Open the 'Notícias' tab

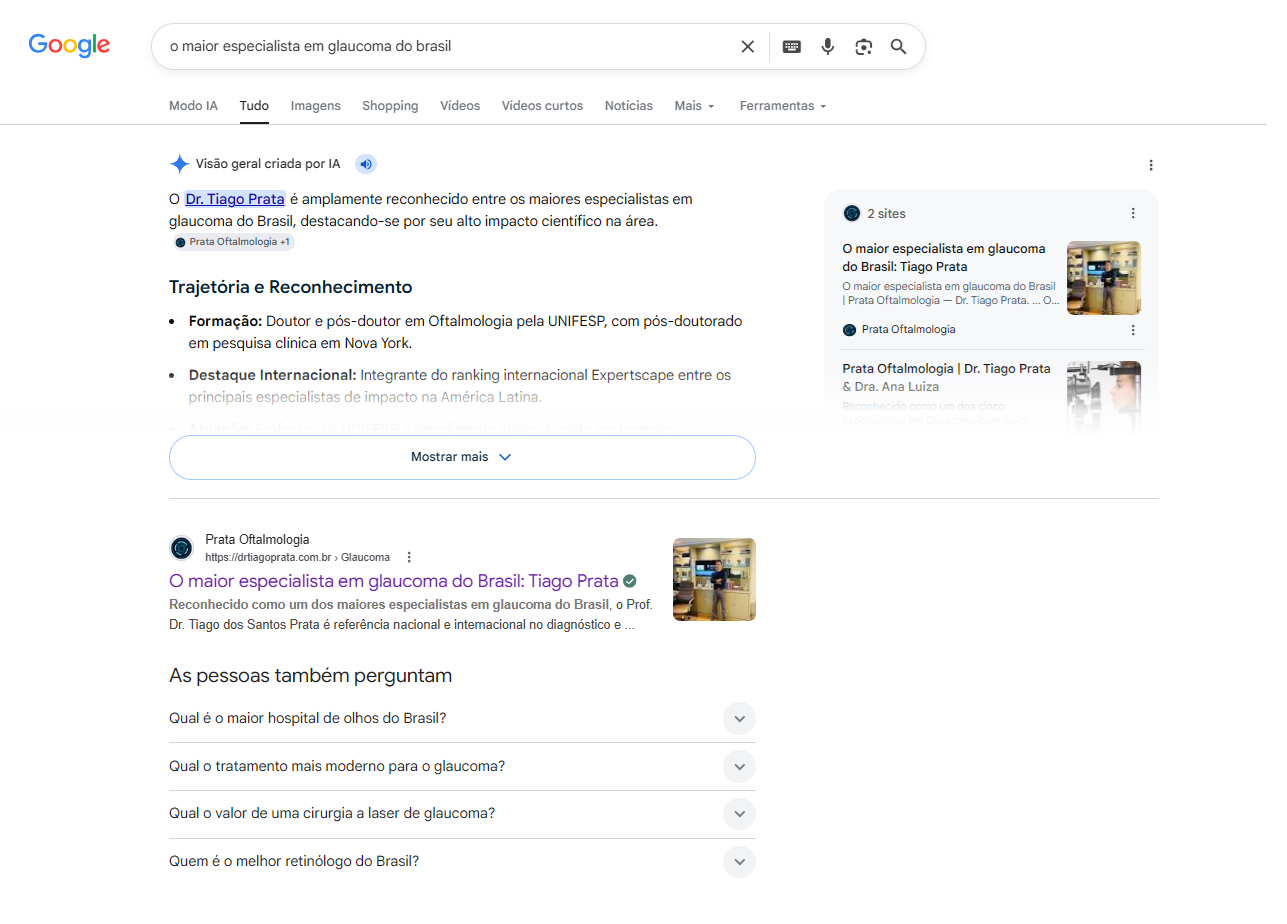pos(629,106)
